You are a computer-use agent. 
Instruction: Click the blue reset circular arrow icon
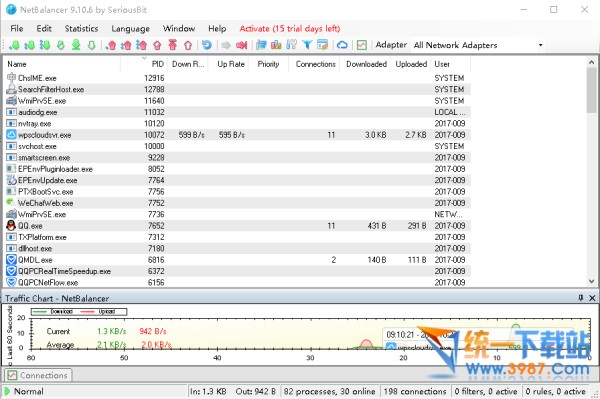(207, 45)
